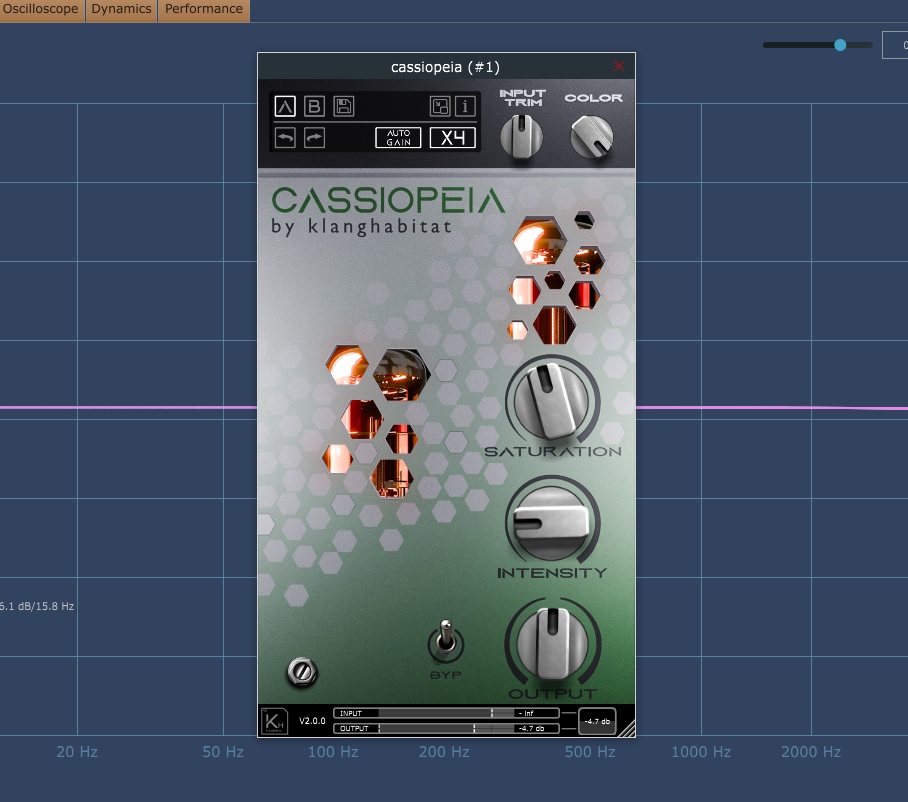This screenshot has height=802, width=908.
Task: Select preset slot B
Action: point(314,106)
